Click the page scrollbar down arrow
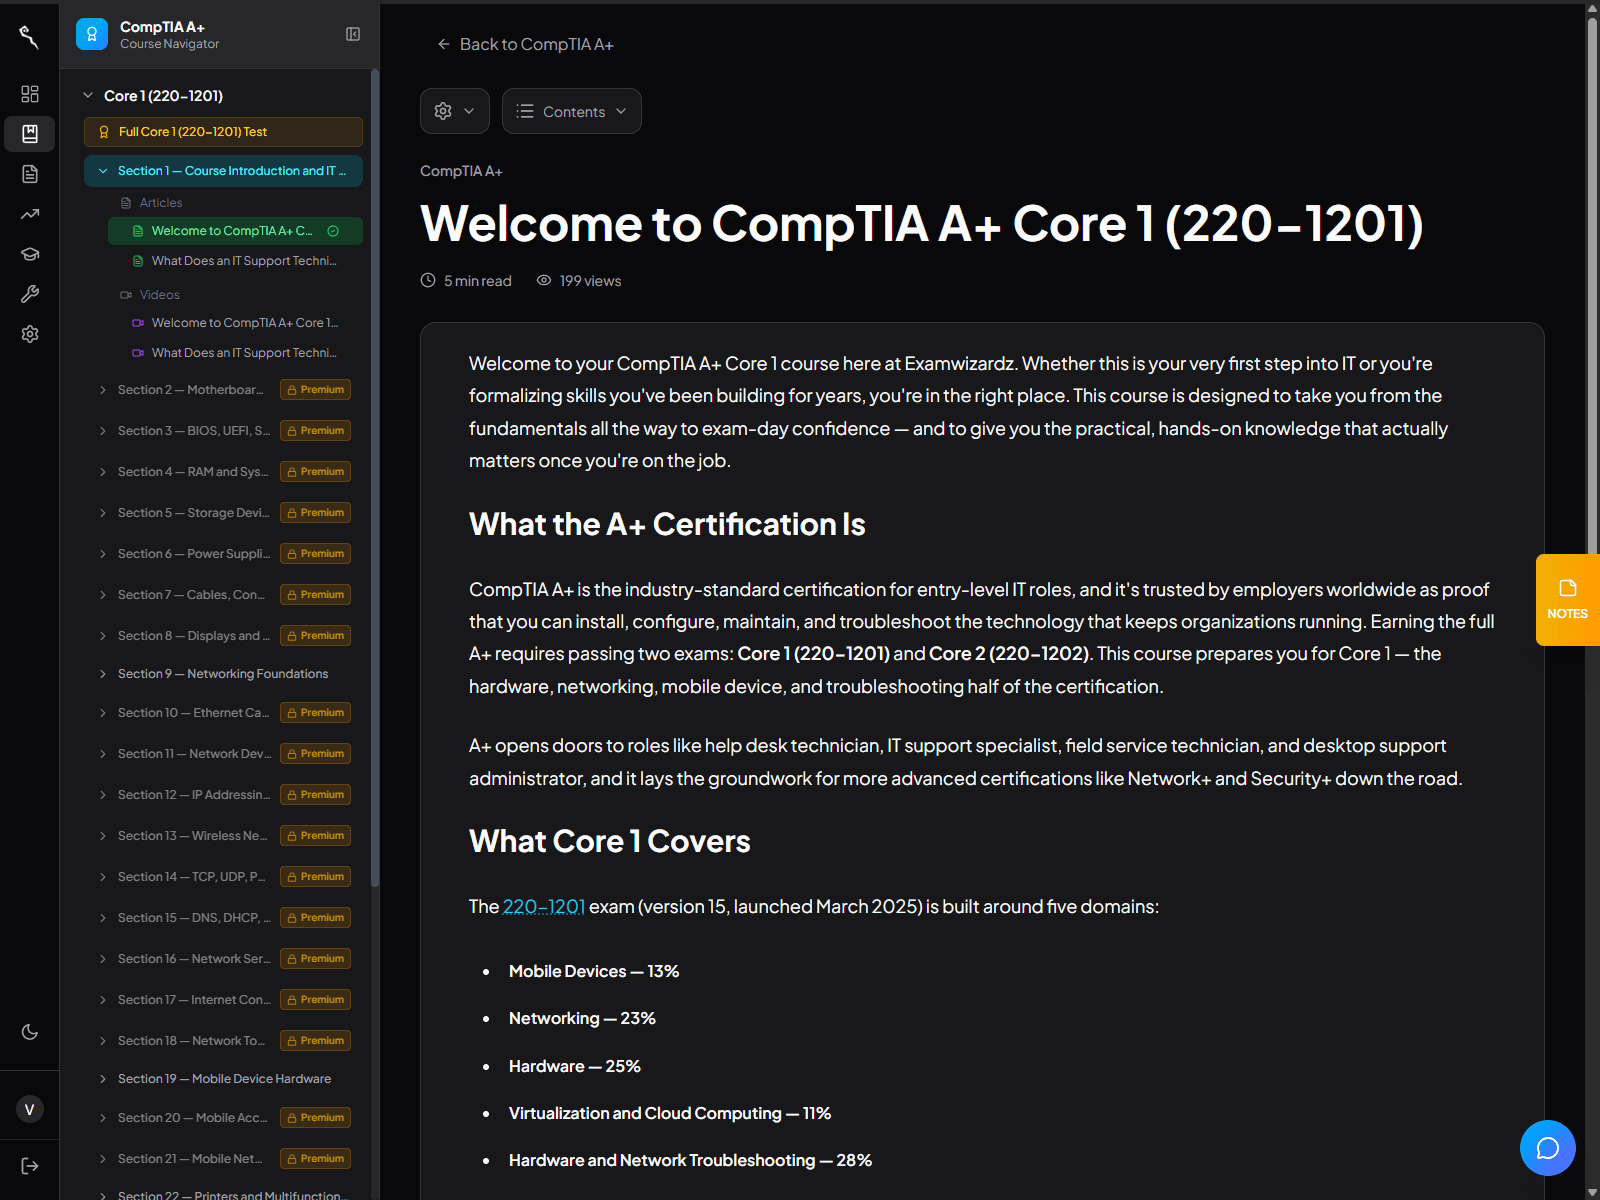The width and height of the screenshot is (1600, 1200). 1592,1192
